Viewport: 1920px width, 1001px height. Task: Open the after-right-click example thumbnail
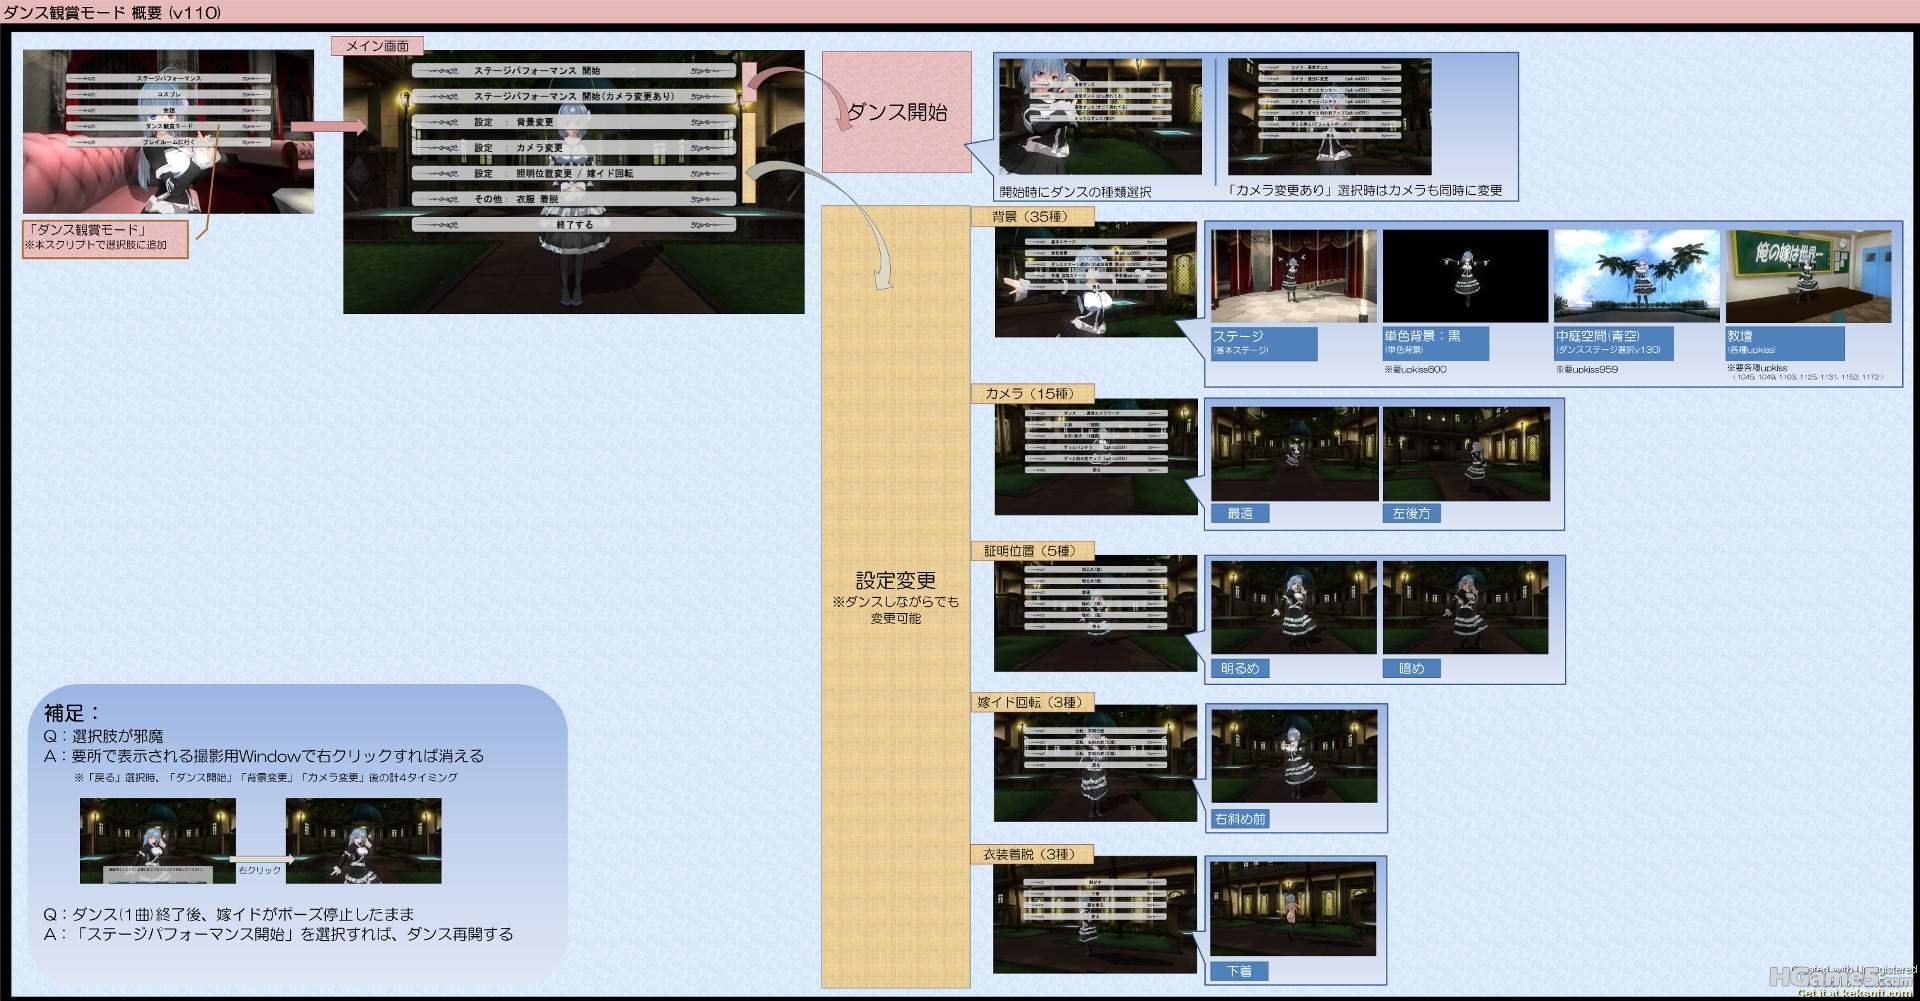pos(364,841)
